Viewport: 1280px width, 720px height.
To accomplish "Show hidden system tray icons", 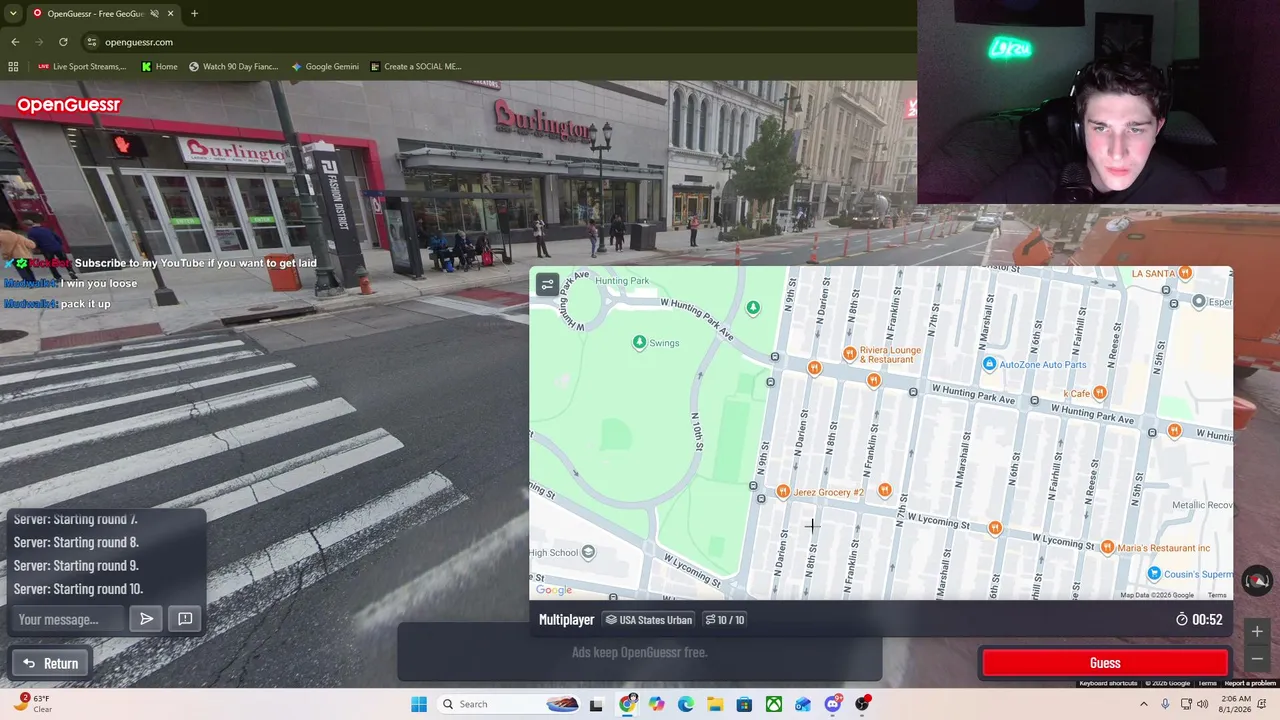I will click(1144, 704).
